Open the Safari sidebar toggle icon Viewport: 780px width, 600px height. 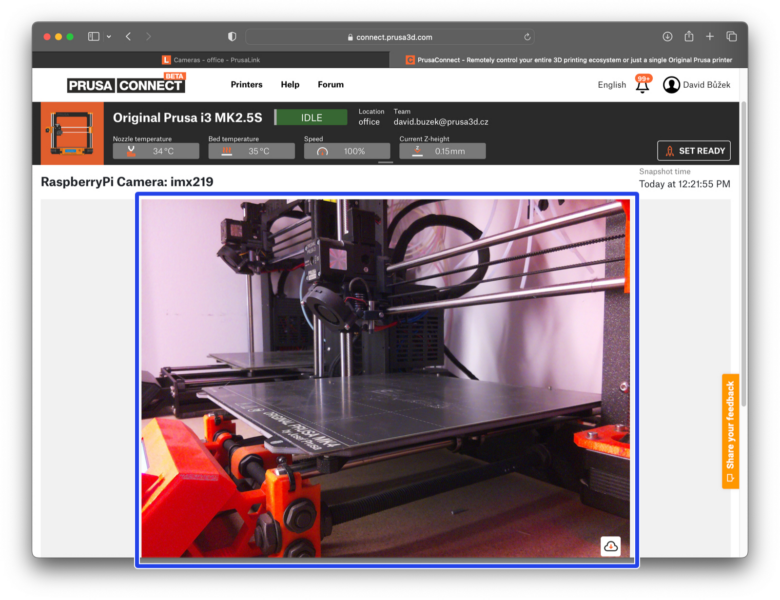pos(94,36)
